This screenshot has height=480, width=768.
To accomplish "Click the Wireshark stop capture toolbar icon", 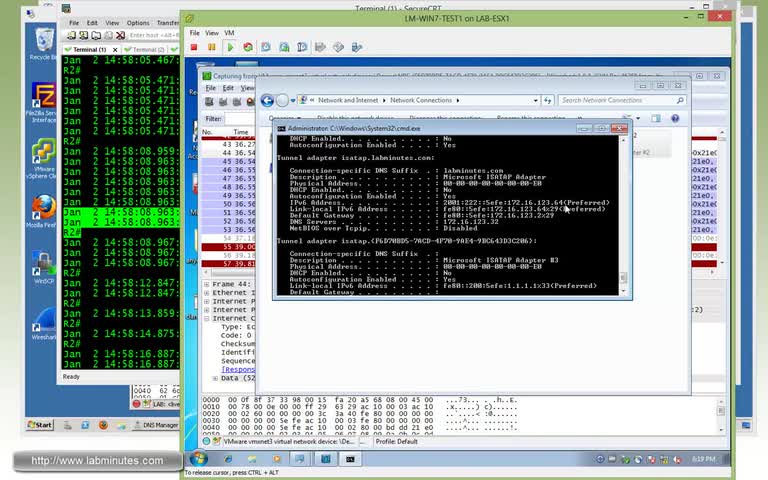I will (x=250, y=102).
